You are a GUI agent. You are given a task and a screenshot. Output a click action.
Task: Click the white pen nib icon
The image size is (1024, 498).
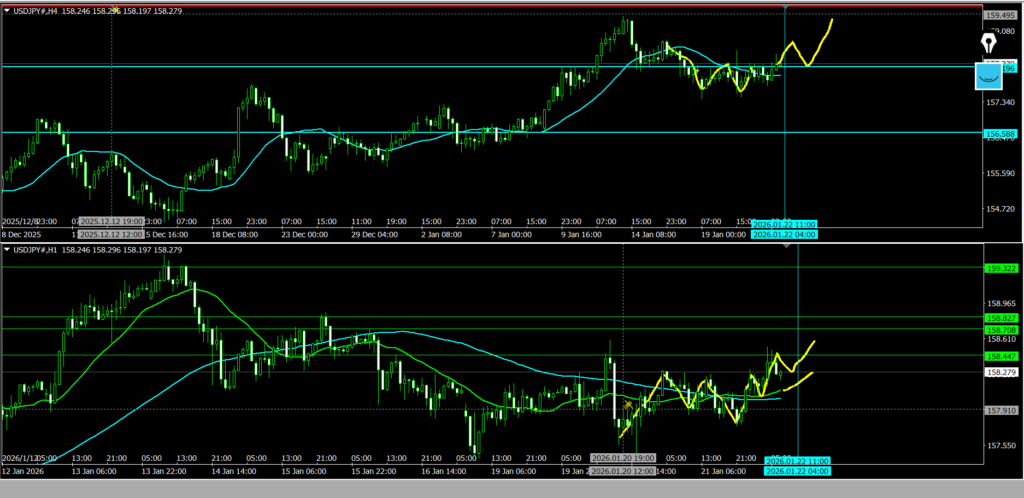[989, 44]
